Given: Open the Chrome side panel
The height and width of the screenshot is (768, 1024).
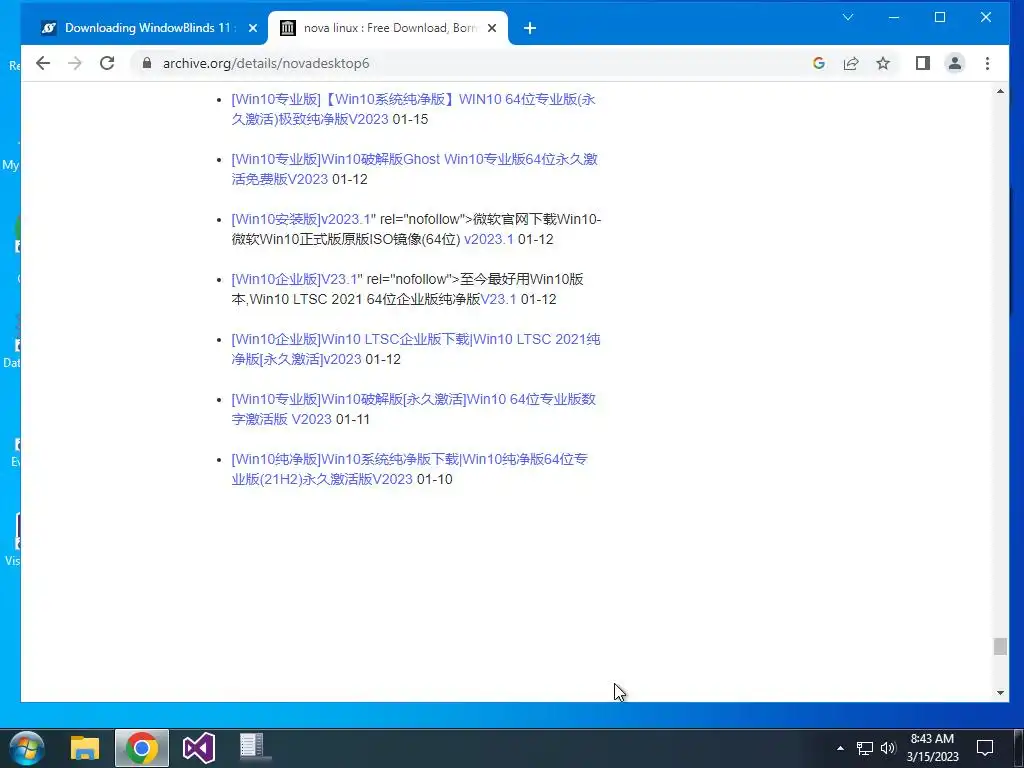Looking at the screenshot, I should pyautogui.click(x=922, y=63).
